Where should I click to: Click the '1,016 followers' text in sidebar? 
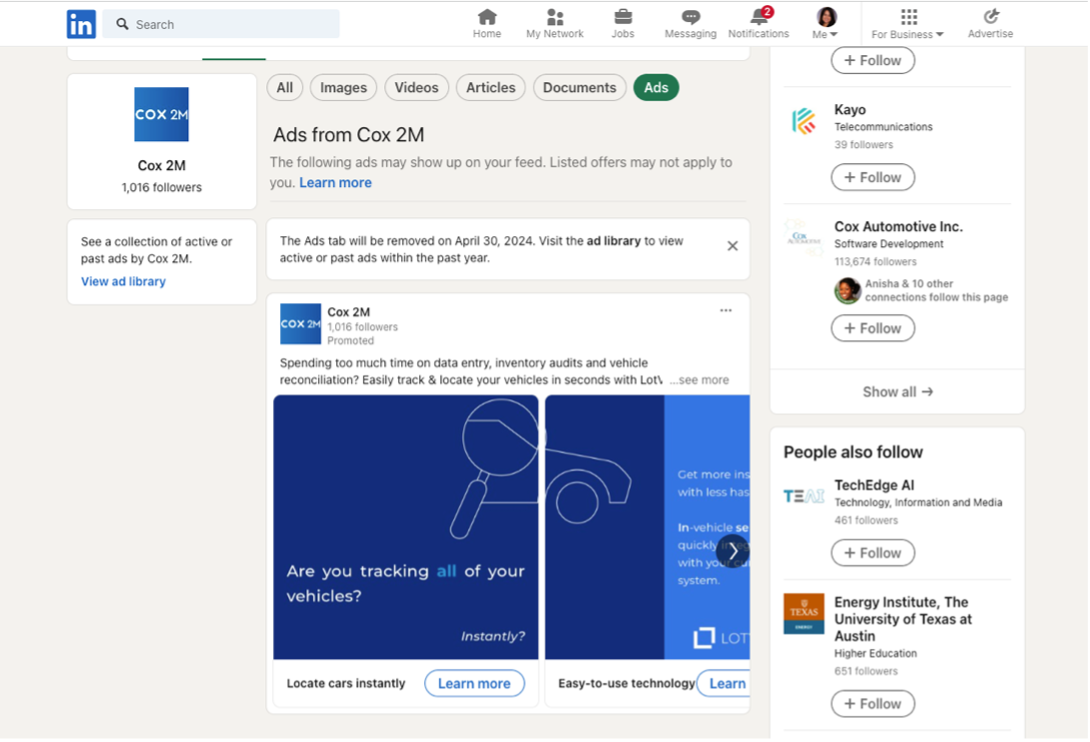pos(161,187)
